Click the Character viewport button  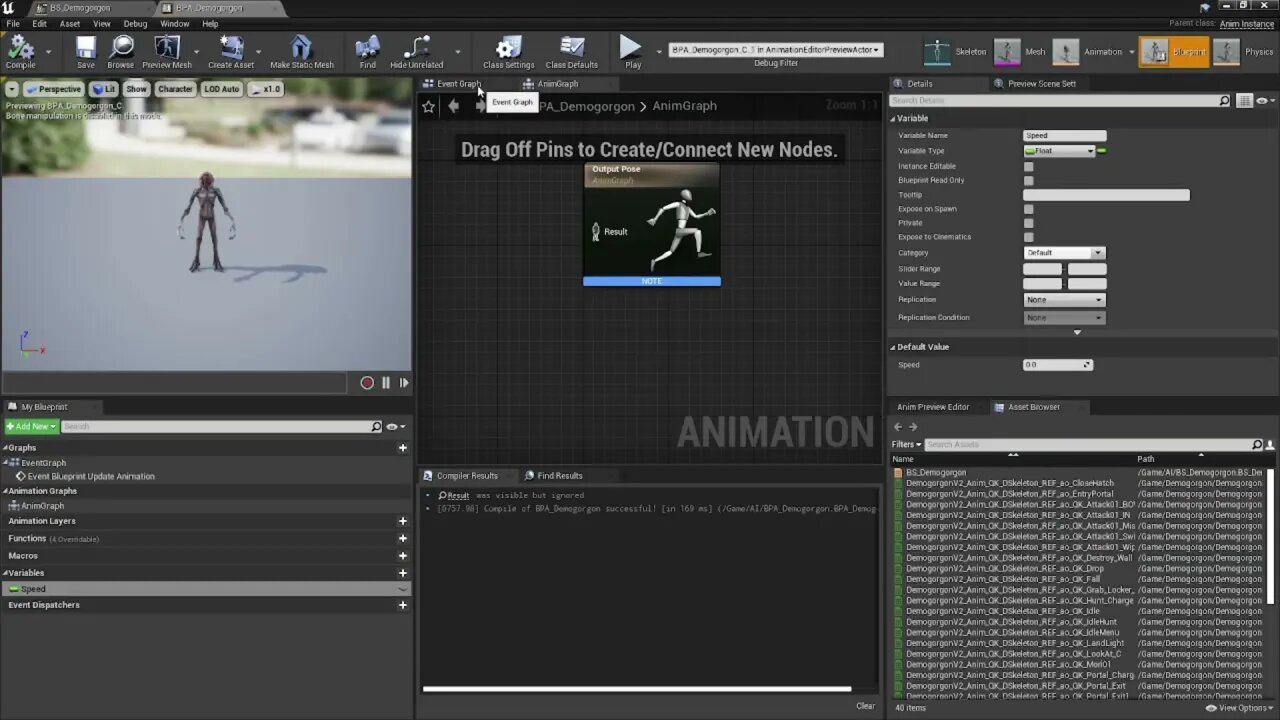[175, 89]
